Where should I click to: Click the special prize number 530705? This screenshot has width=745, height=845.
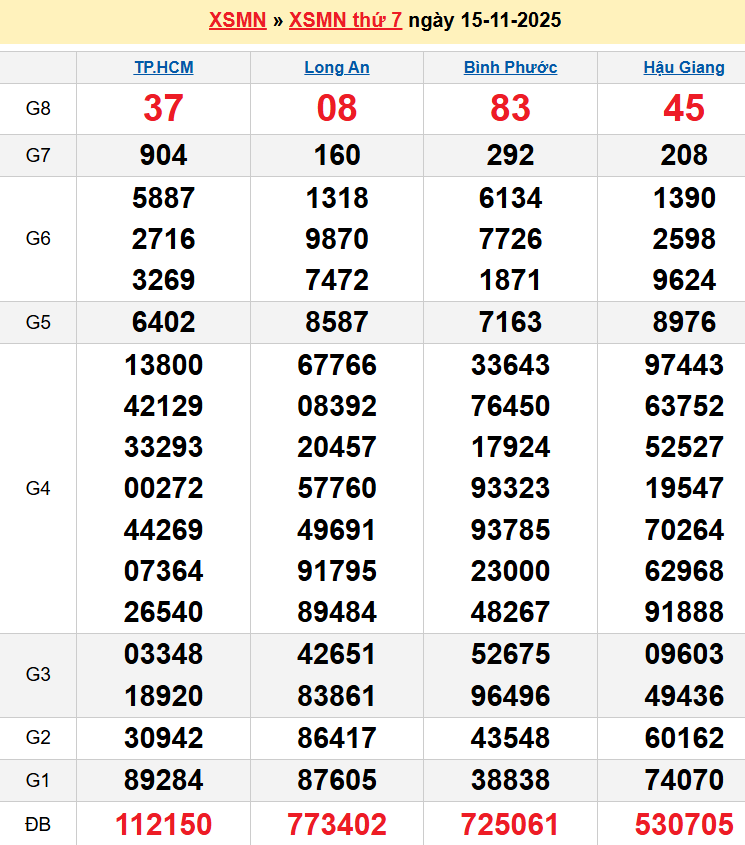click(684, 824)
